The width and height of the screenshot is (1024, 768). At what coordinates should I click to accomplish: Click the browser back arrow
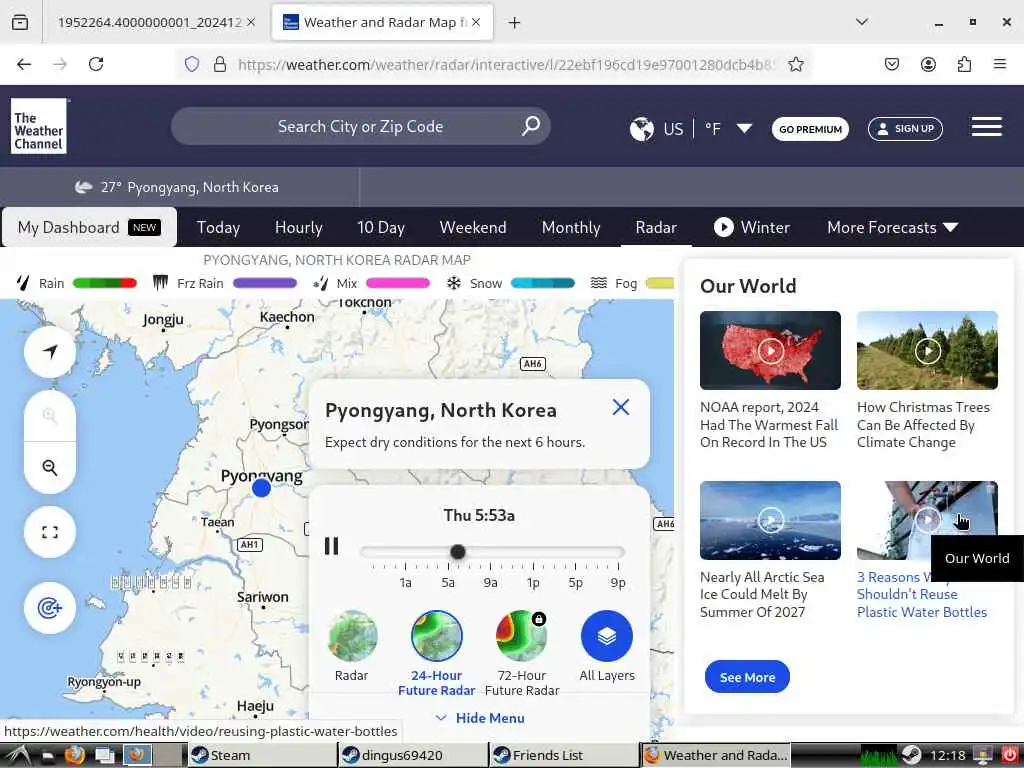(x=24, y=64)
